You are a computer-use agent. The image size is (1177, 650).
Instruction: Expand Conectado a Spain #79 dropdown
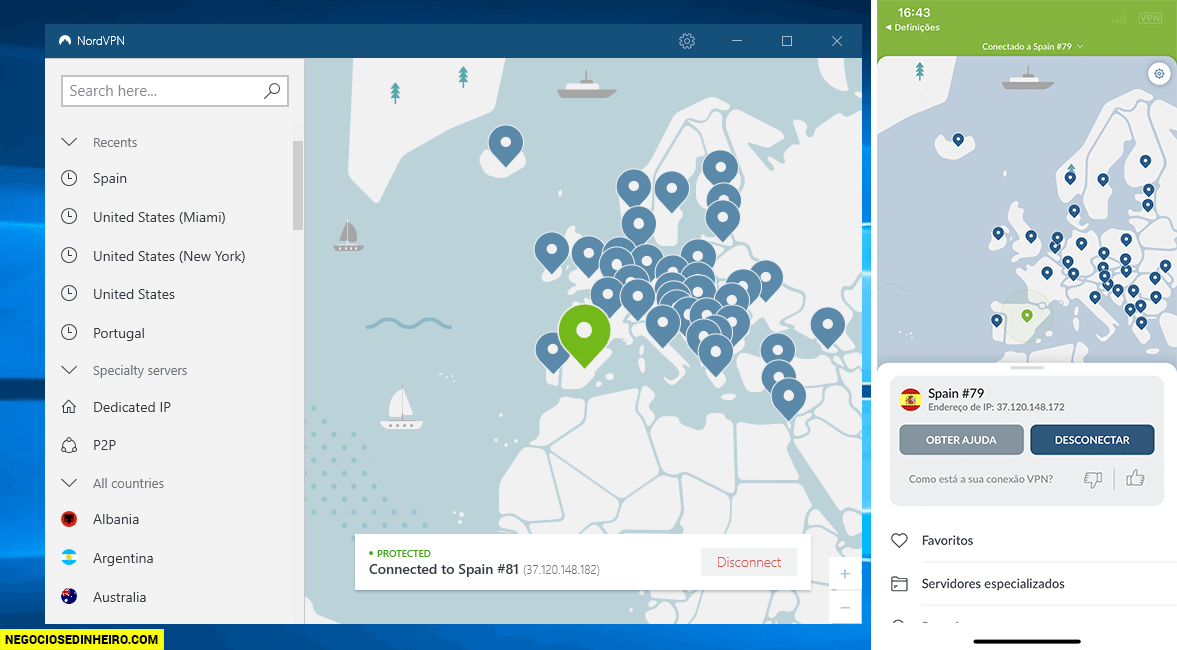point(1032,47)
